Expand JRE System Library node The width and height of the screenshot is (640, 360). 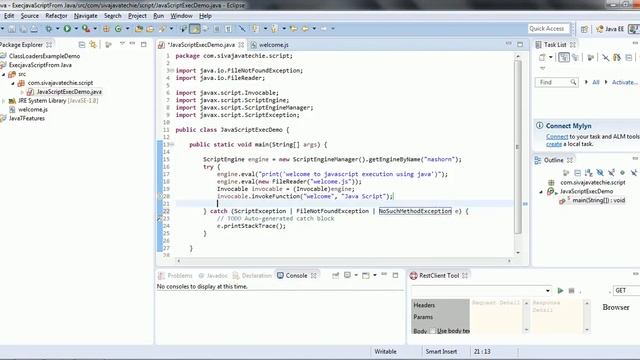click(x=4, y=101)
